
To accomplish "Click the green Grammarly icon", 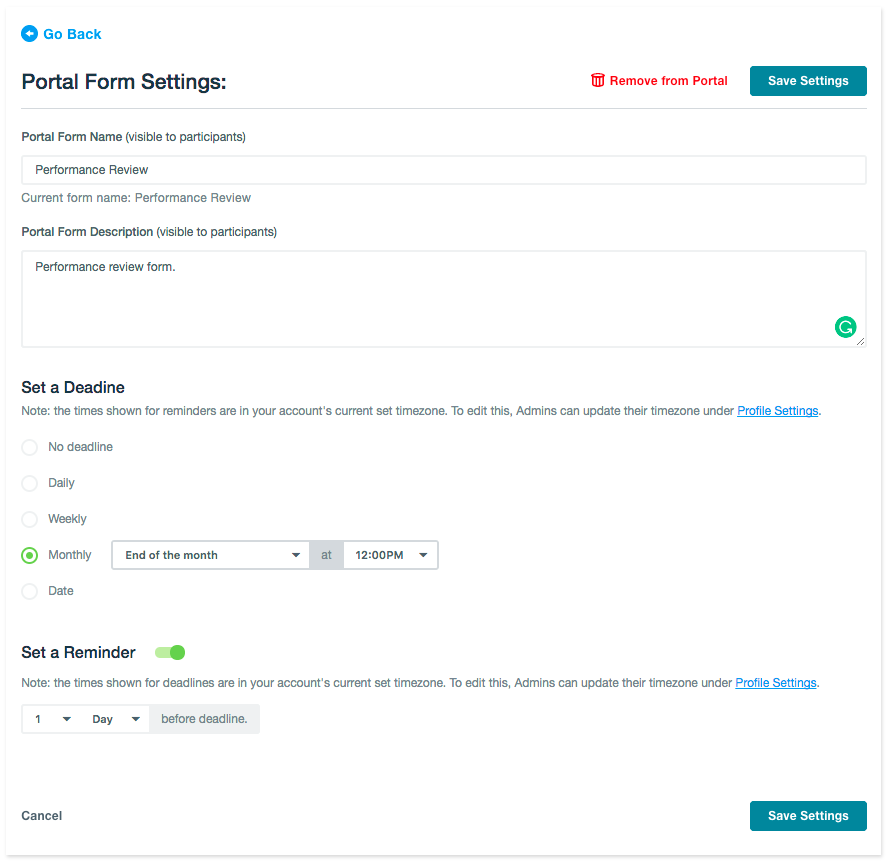I will (846, 327).
